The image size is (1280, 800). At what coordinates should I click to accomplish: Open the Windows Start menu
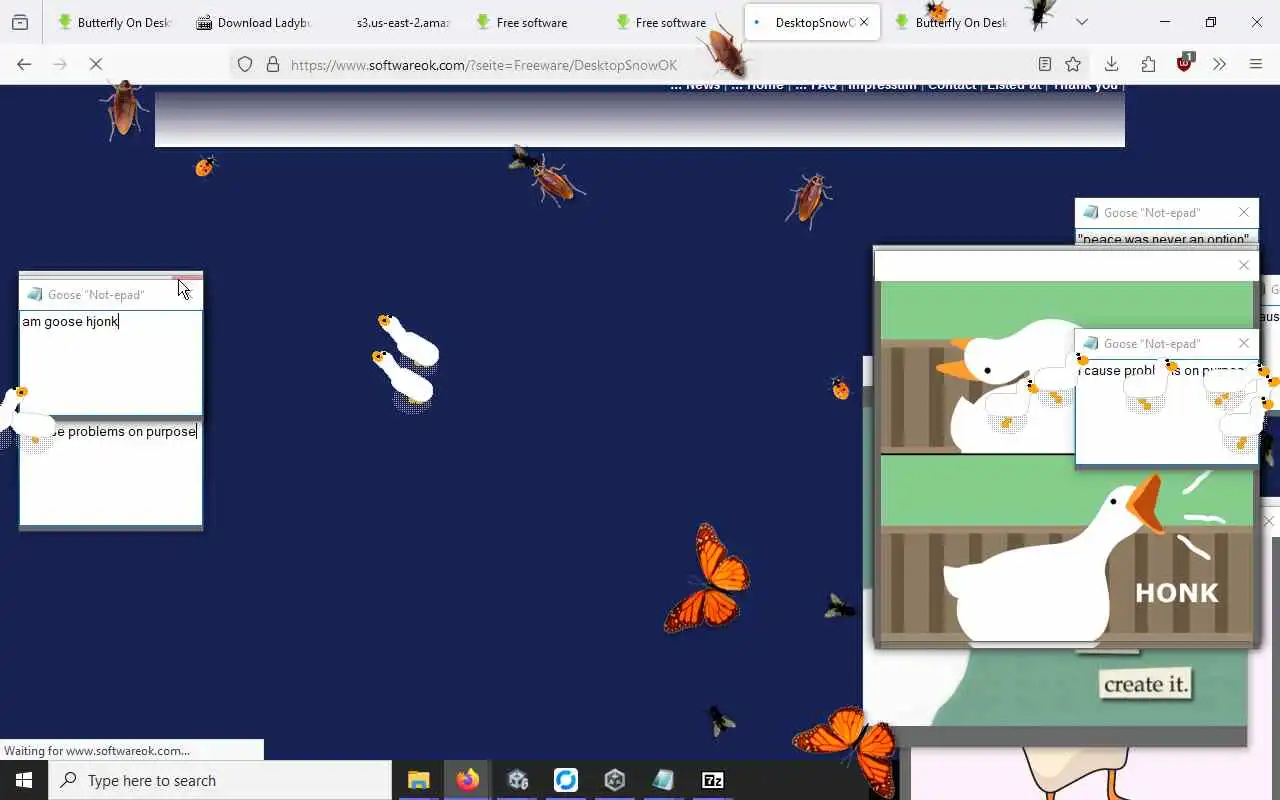[24, 780]
